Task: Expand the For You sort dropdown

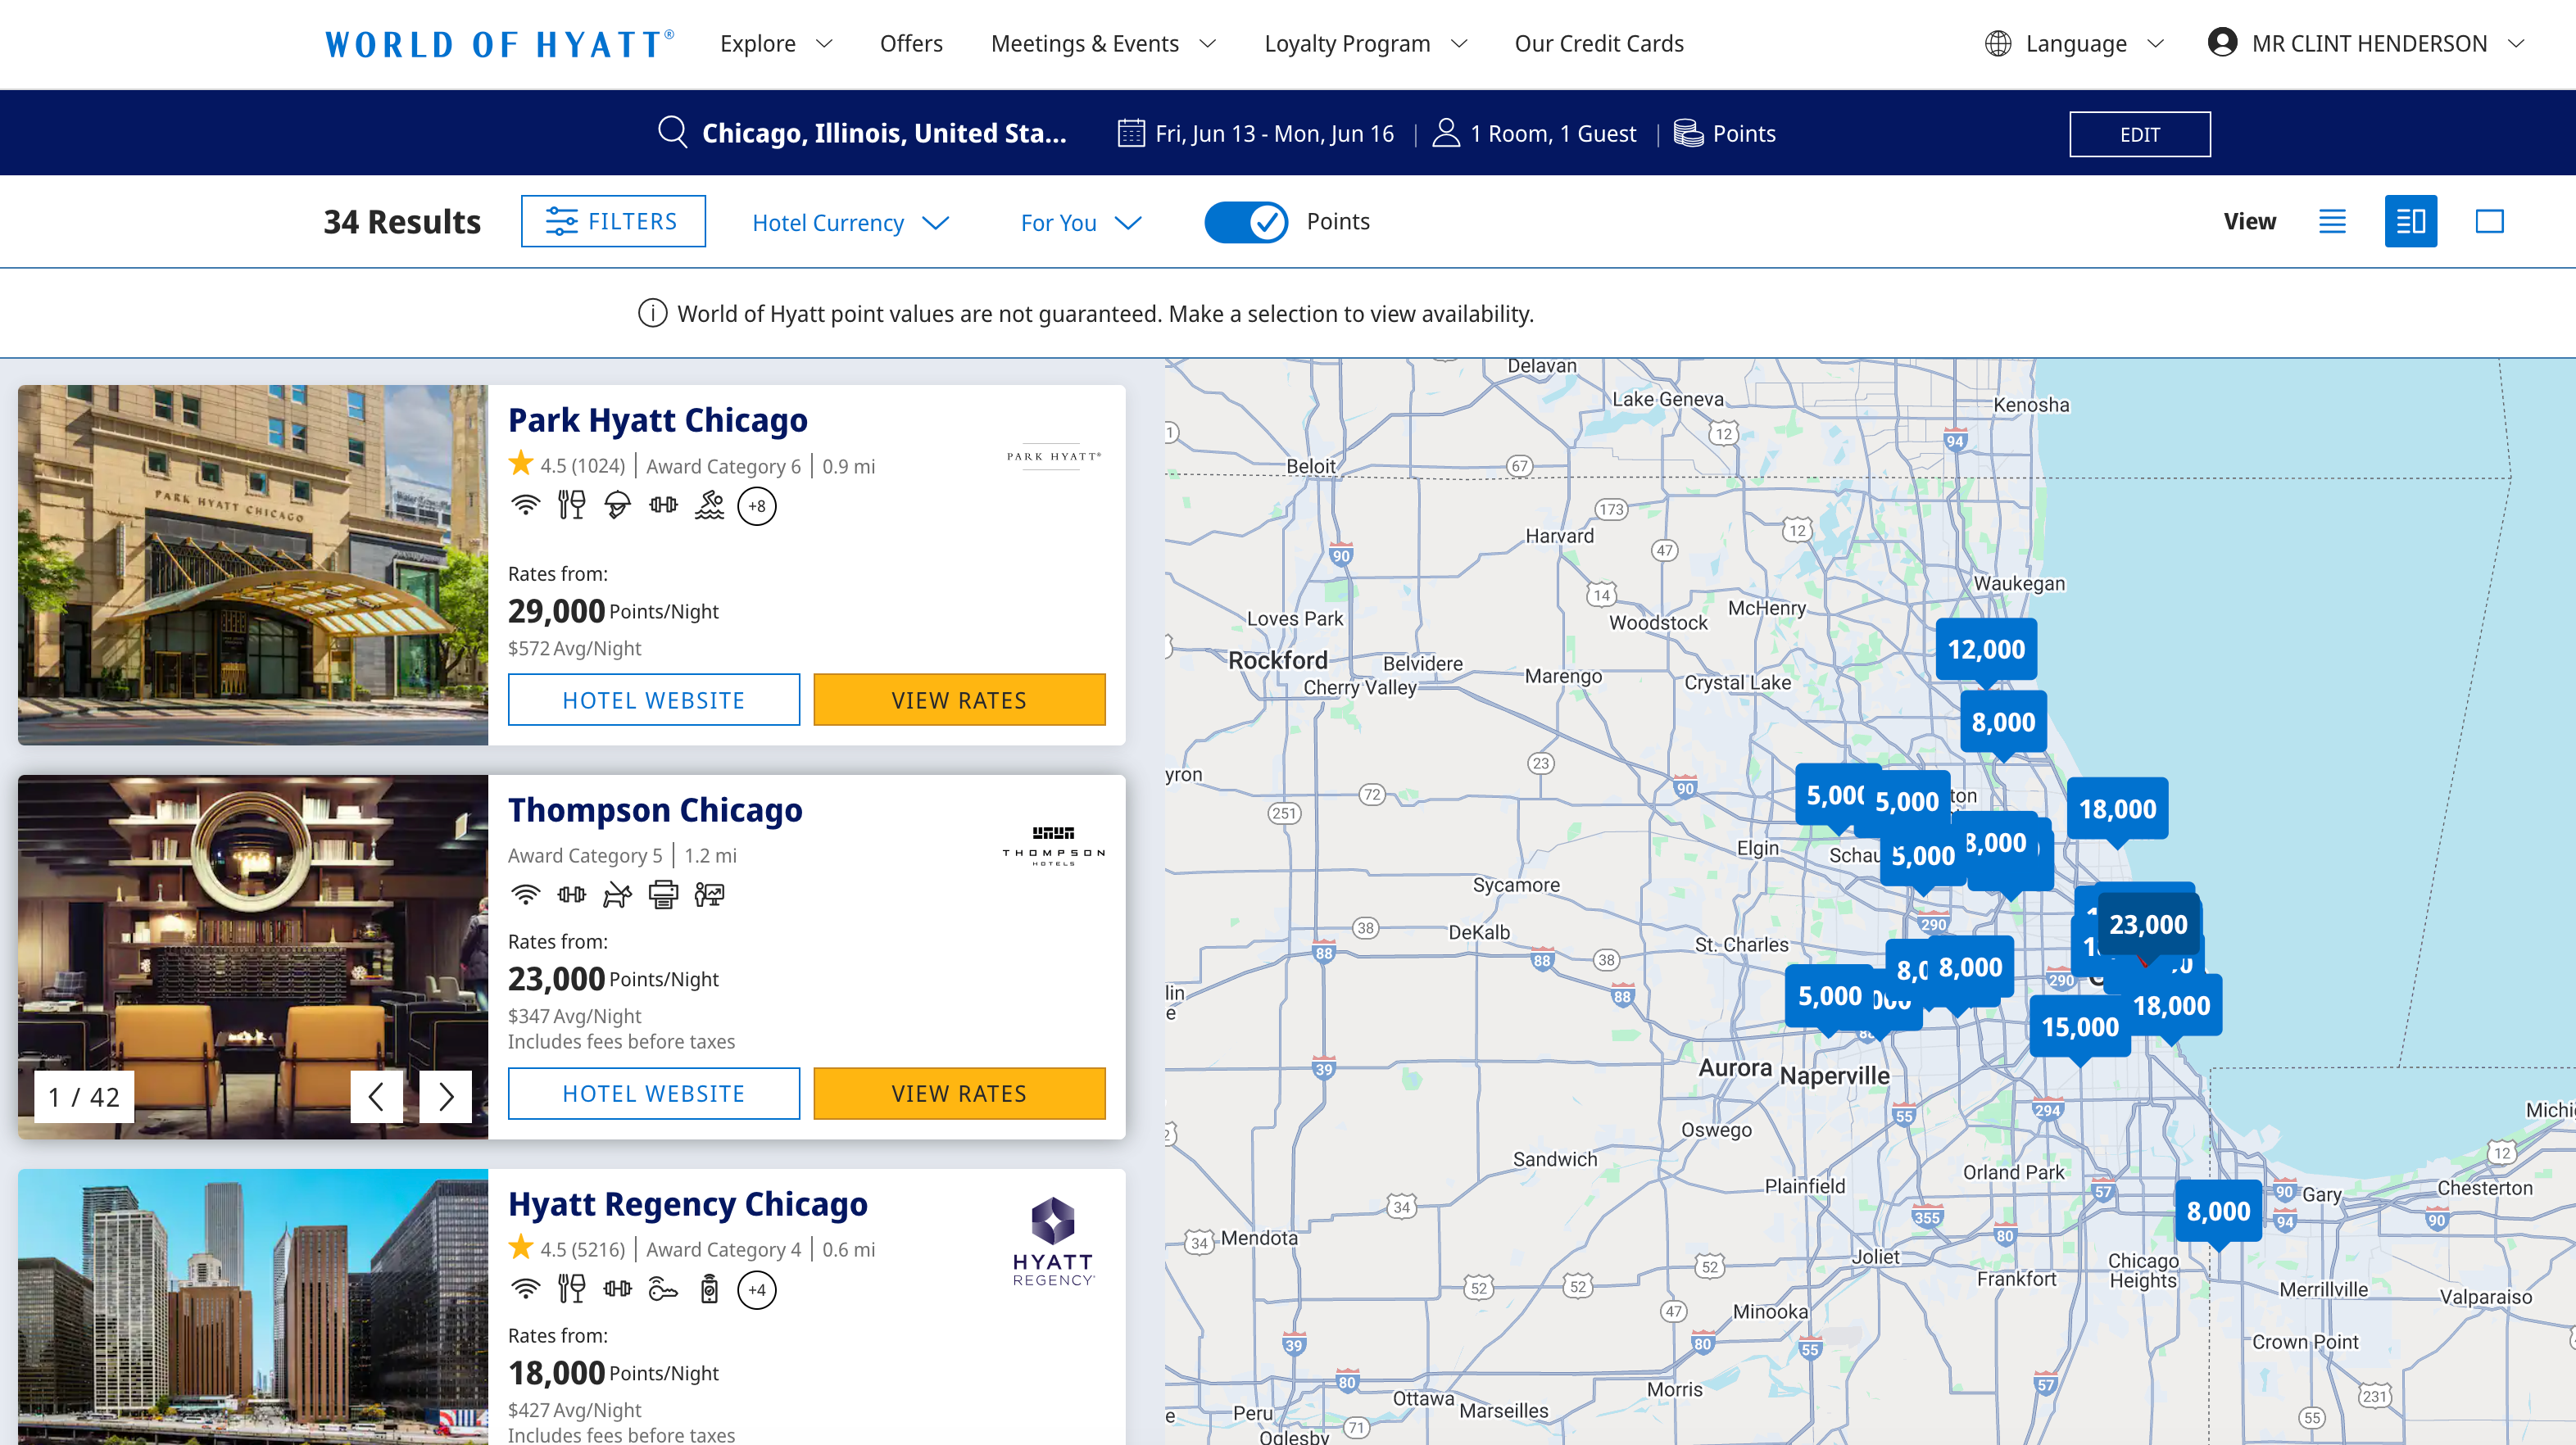Action: [x=1079, y=222]
